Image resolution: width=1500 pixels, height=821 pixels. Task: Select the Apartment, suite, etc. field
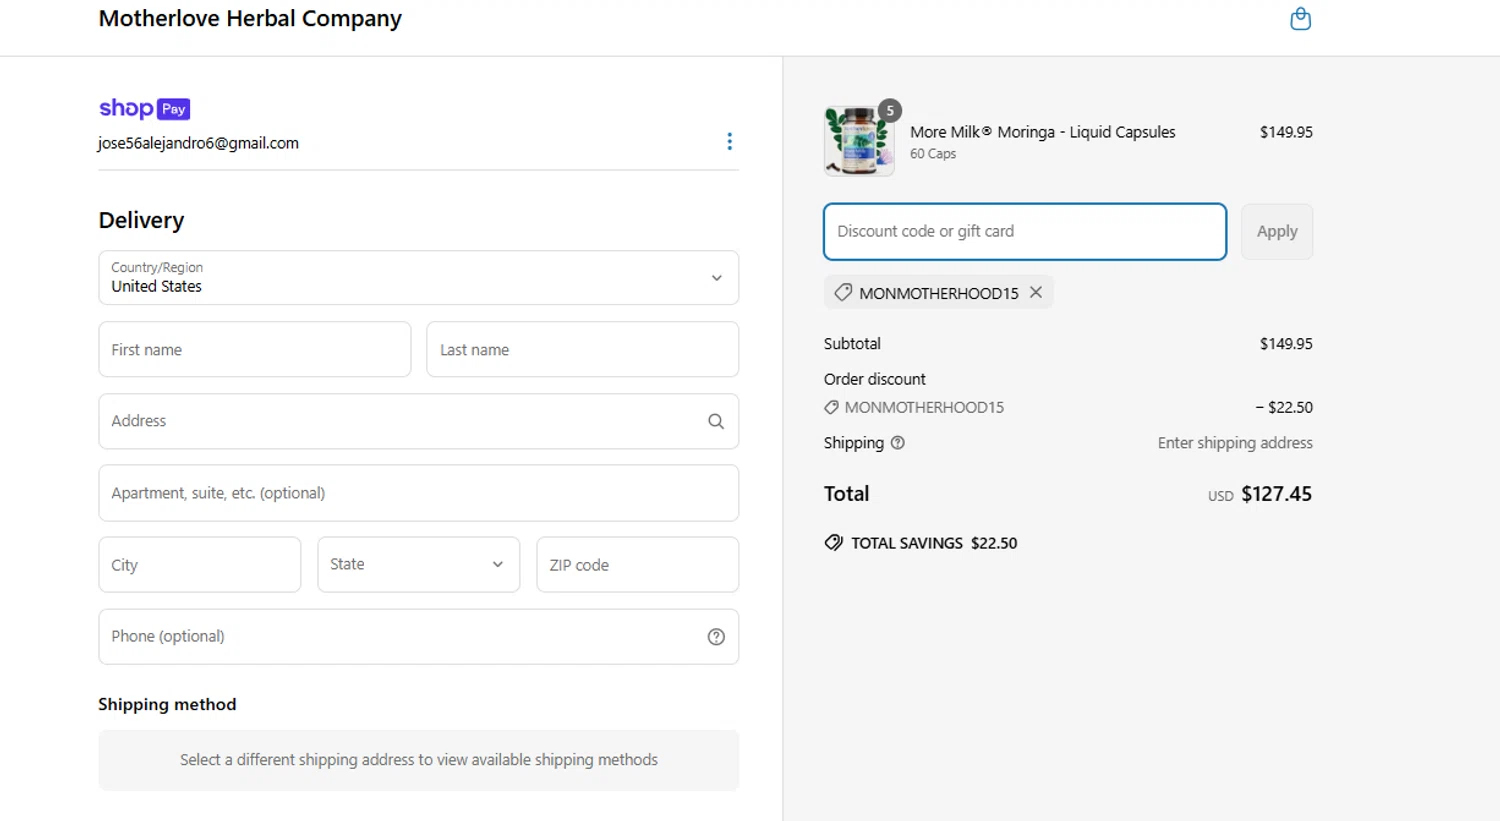tap(418, 493)
